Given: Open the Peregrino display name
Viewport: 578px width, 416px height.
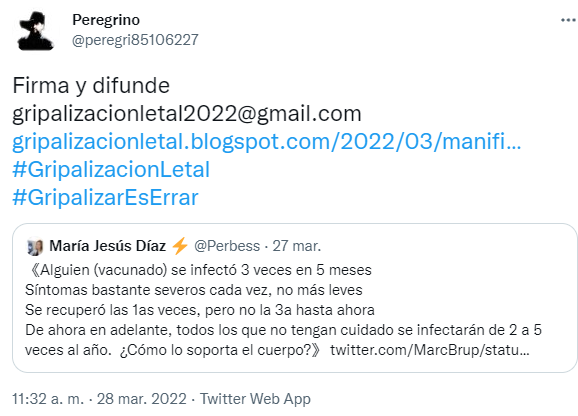Looking at the screenshot, I should coord(106,20).
